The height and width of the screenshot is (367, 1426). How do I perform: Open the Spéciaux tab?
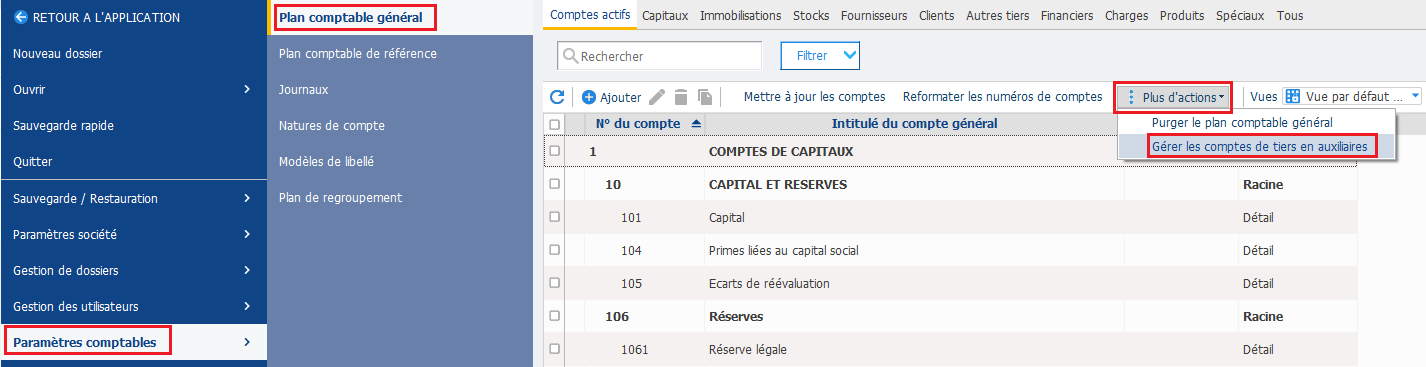pyautogui.click(x=1240, y=16)
